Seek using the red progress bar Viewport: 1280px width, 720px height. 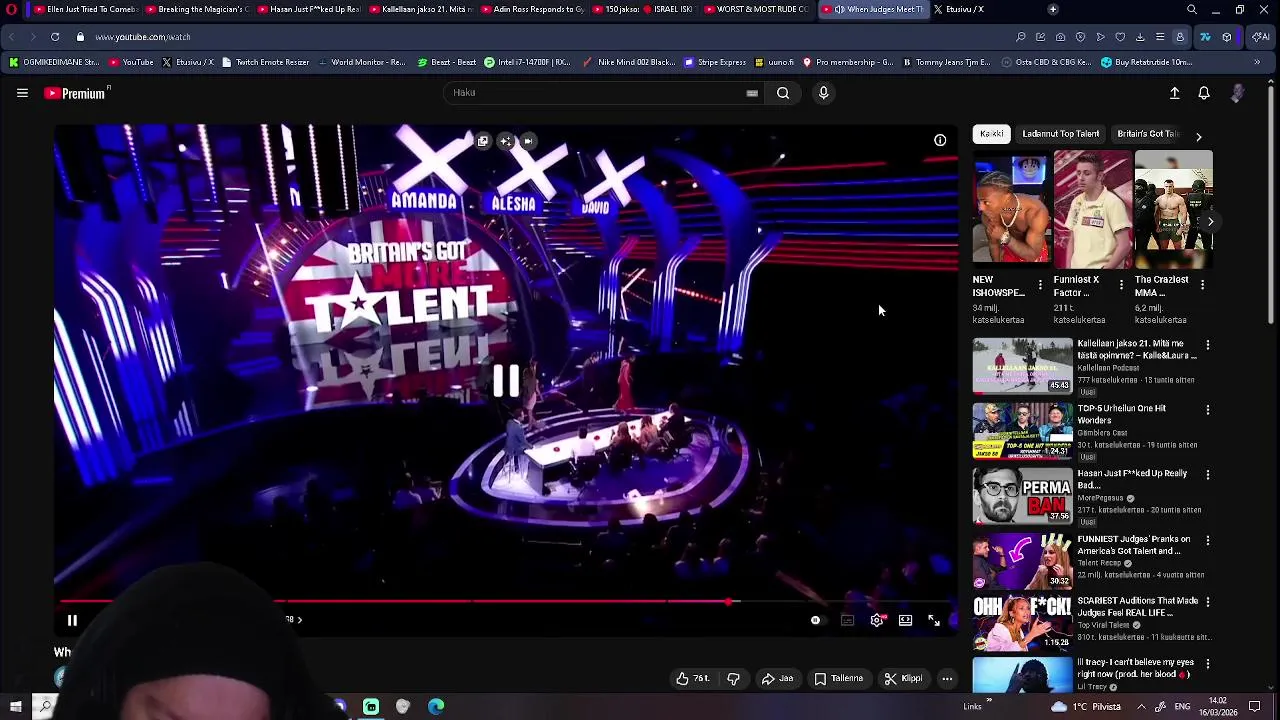tap(506, 602)
